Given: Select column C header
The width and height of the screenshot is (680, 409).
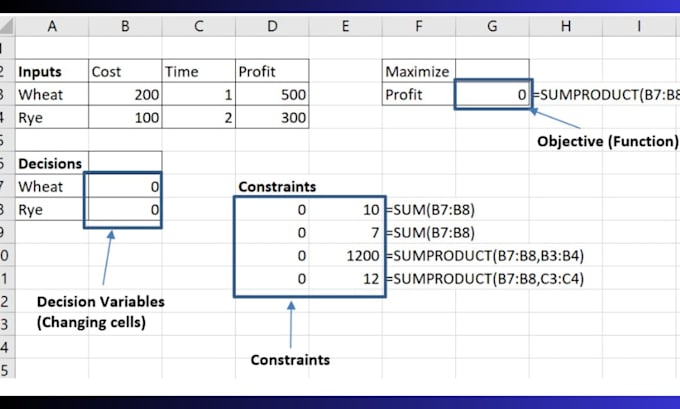Looking at the screenshot, I should click(199, 26).
